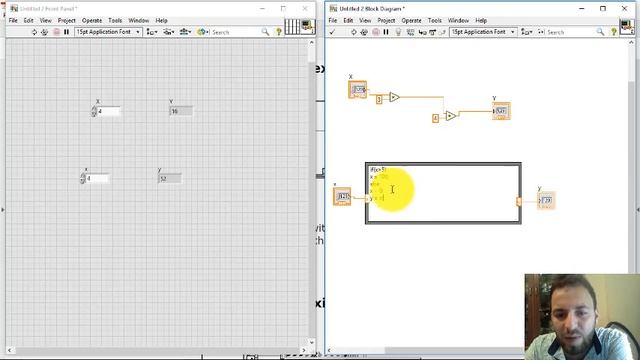Open Help menu in Front Panel window
Screen dimensions: 640x360
coord(162,20)
